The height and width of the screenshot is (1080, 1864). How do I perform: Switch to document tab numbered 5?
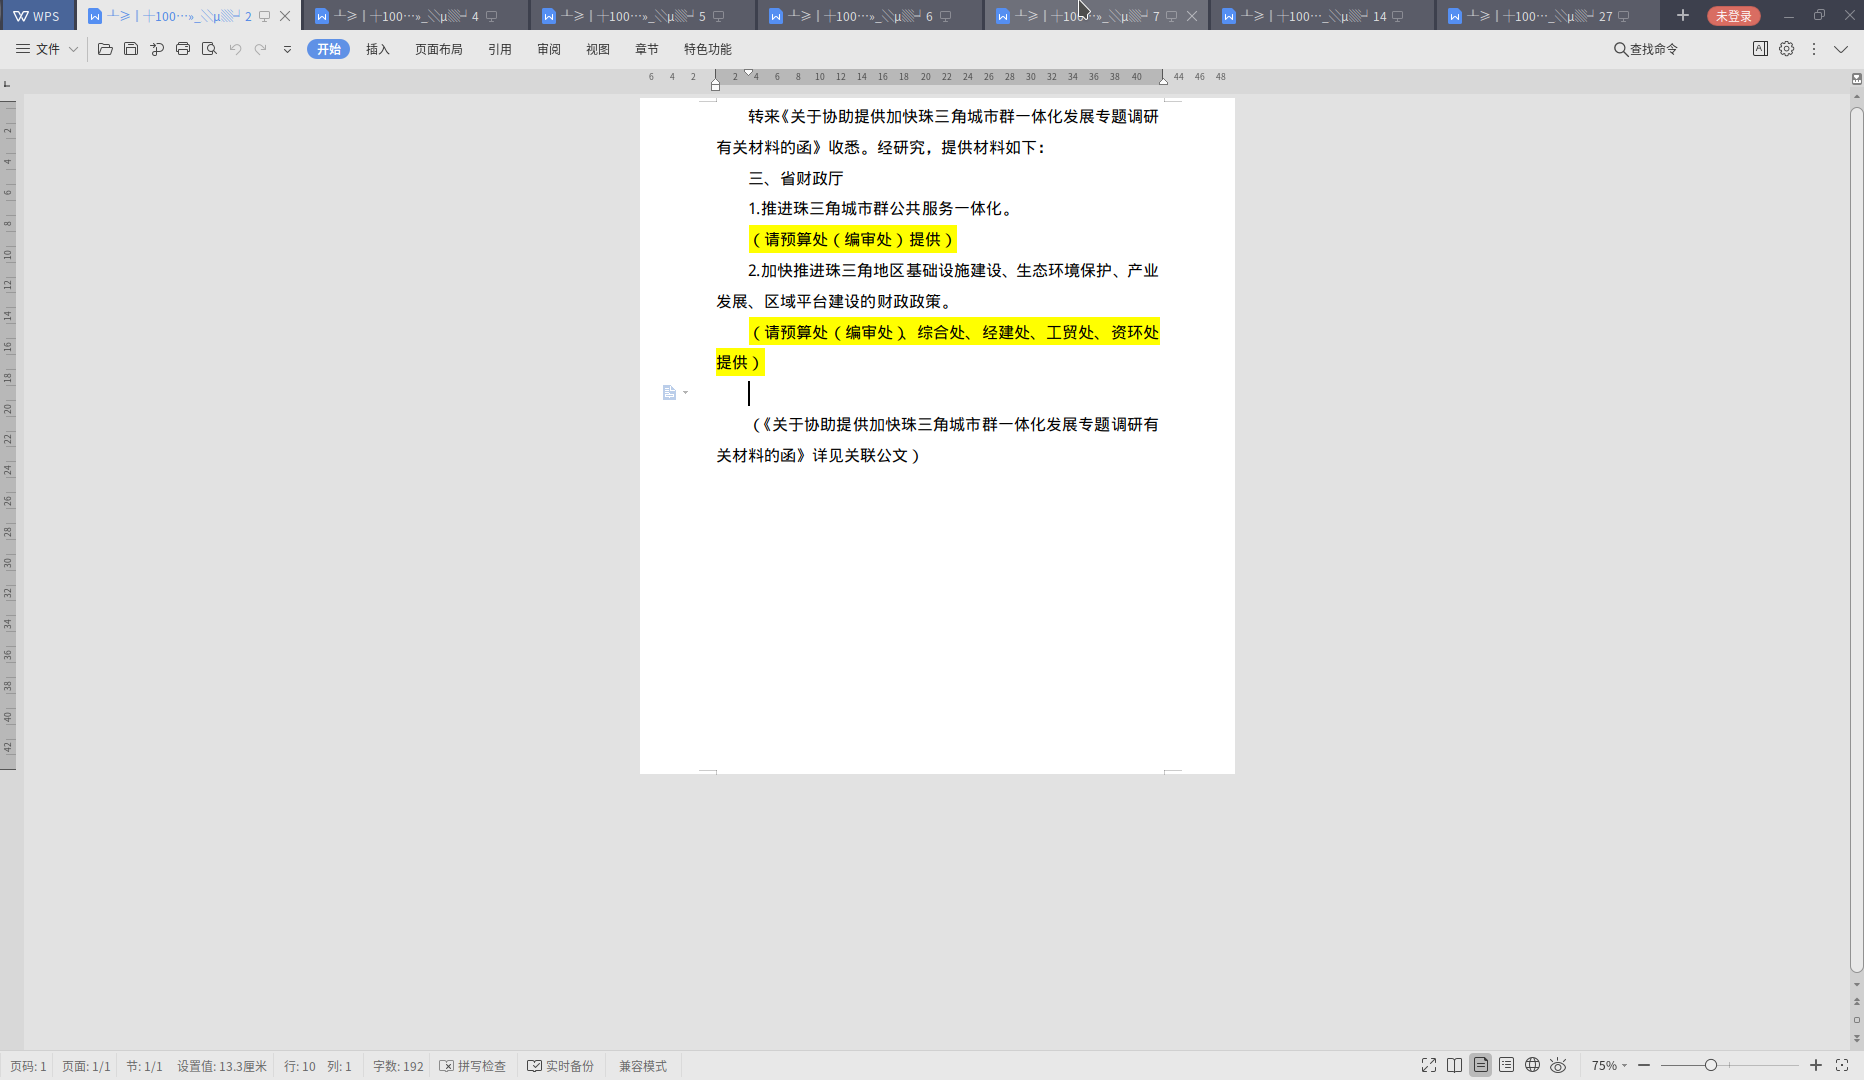click(641, 16)
